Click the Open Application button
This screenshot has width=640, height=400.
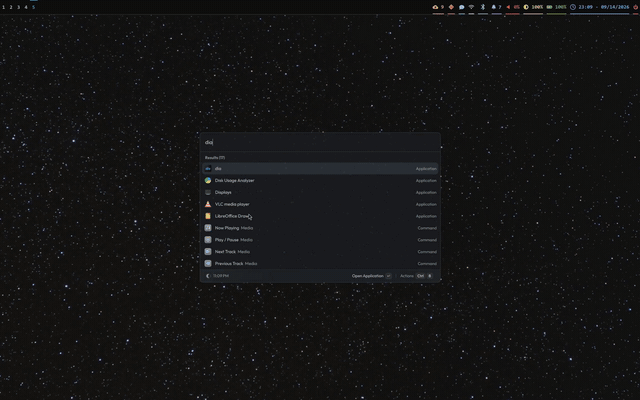(371, 276)
